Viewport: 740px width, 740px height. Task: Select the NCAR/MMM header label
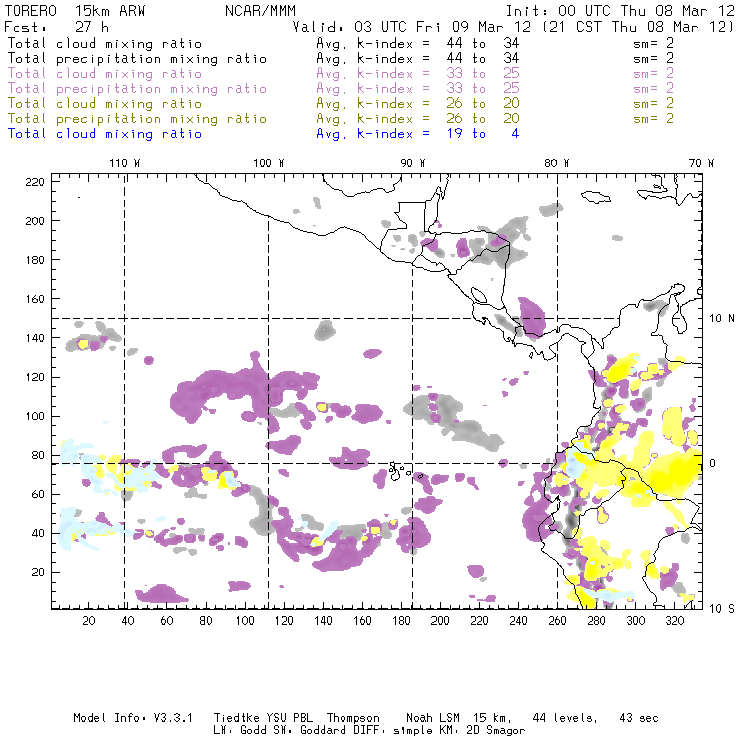259,10
